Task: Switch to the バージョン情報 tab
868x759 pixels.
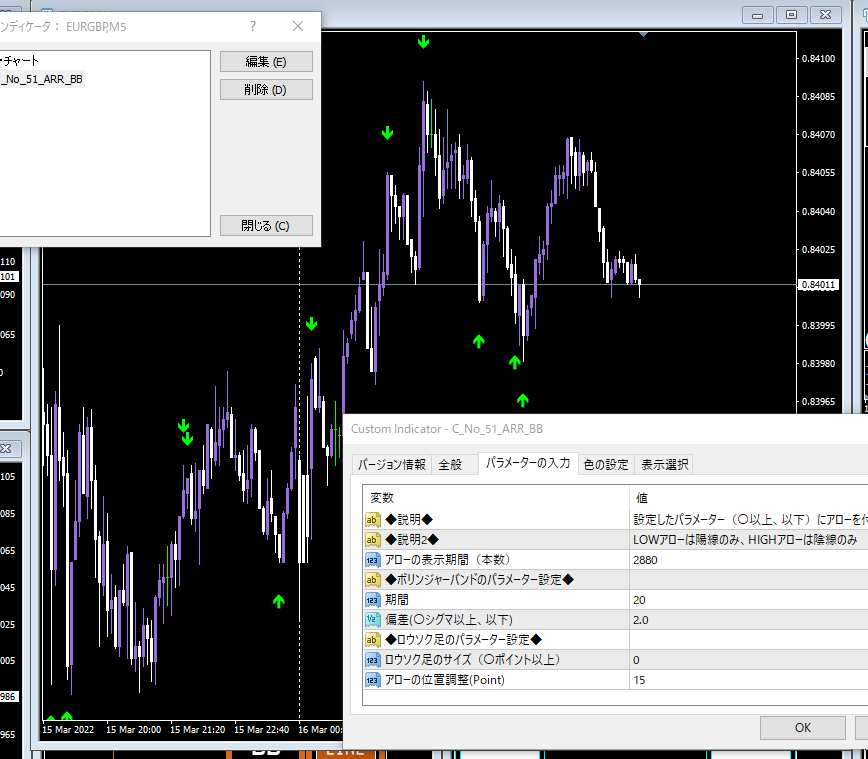Action: [391, 464]
